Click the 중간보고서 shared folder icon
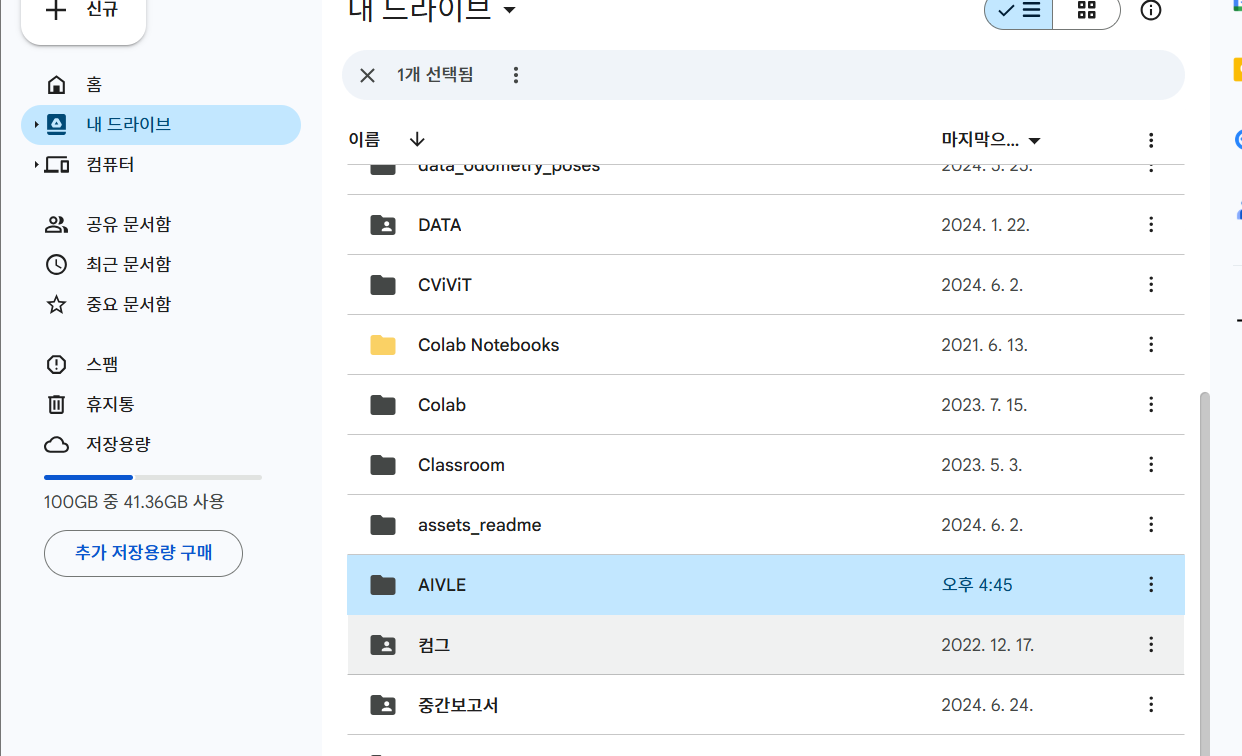 (383, 705)
